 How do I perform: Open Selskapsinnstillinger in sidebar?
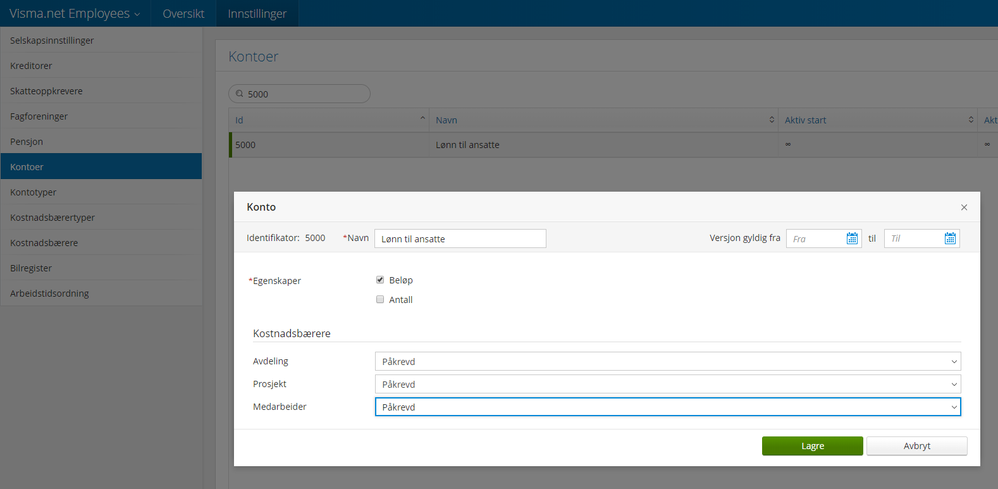101,40
